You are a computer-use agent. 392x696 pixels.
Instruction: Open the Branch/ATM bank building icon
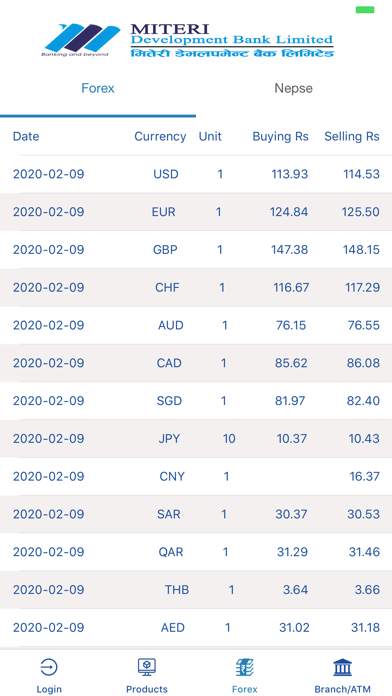[342, 667]
